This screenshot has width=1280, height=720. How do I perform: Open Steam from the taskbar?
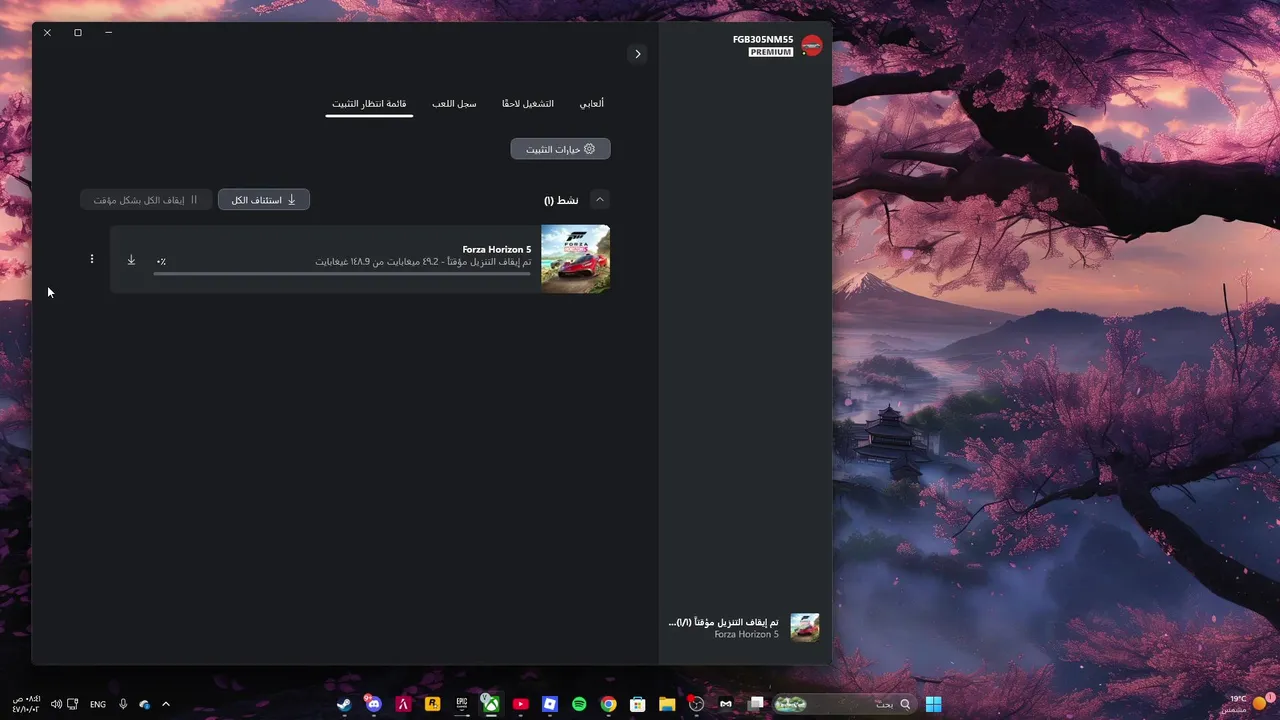(x=344, y=704)
